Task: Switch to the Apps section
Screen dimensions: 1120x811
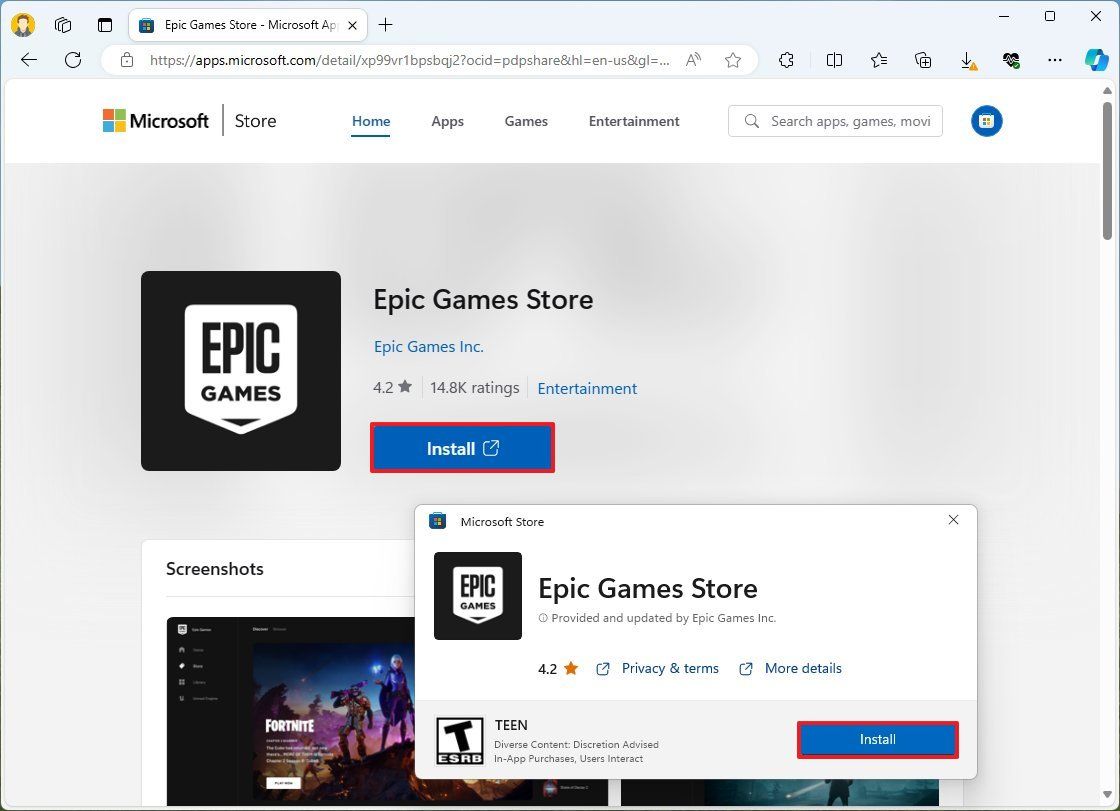Action: point(447,121)
